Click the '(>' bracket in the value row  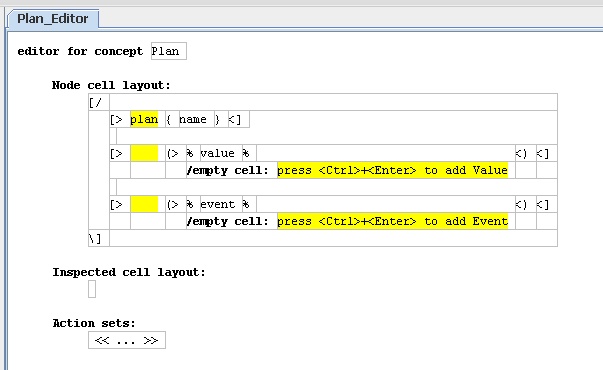coord(173,153)
